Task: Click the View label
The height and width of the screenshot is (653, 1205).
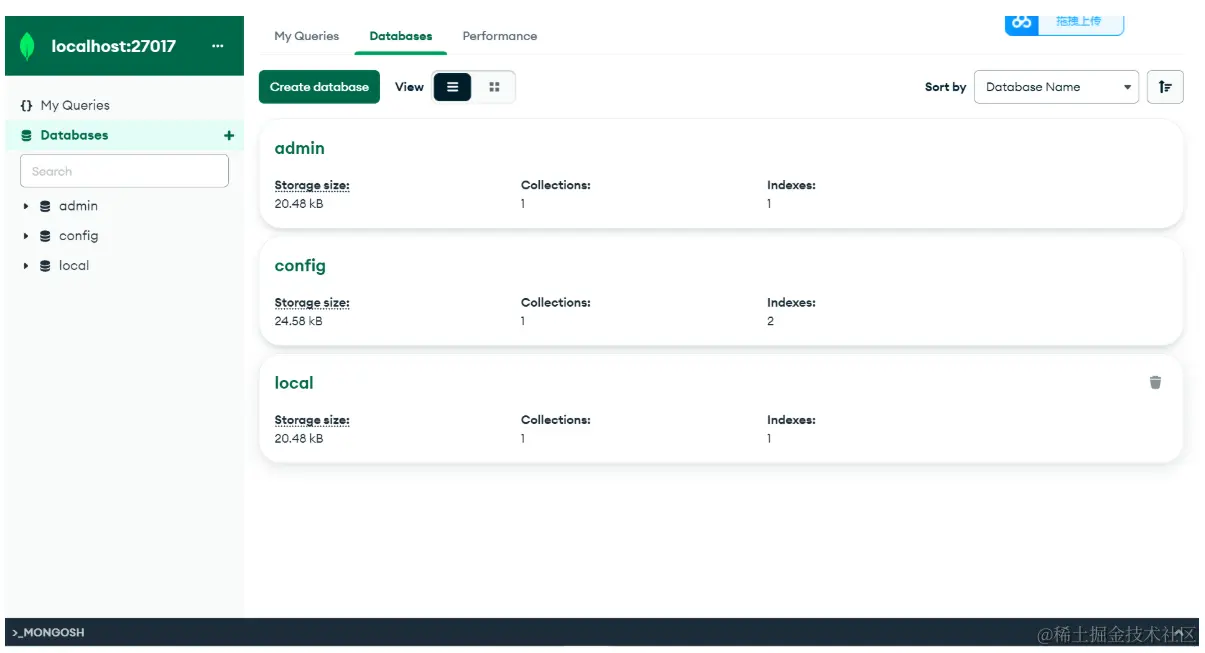Action: tap(409, 87)
